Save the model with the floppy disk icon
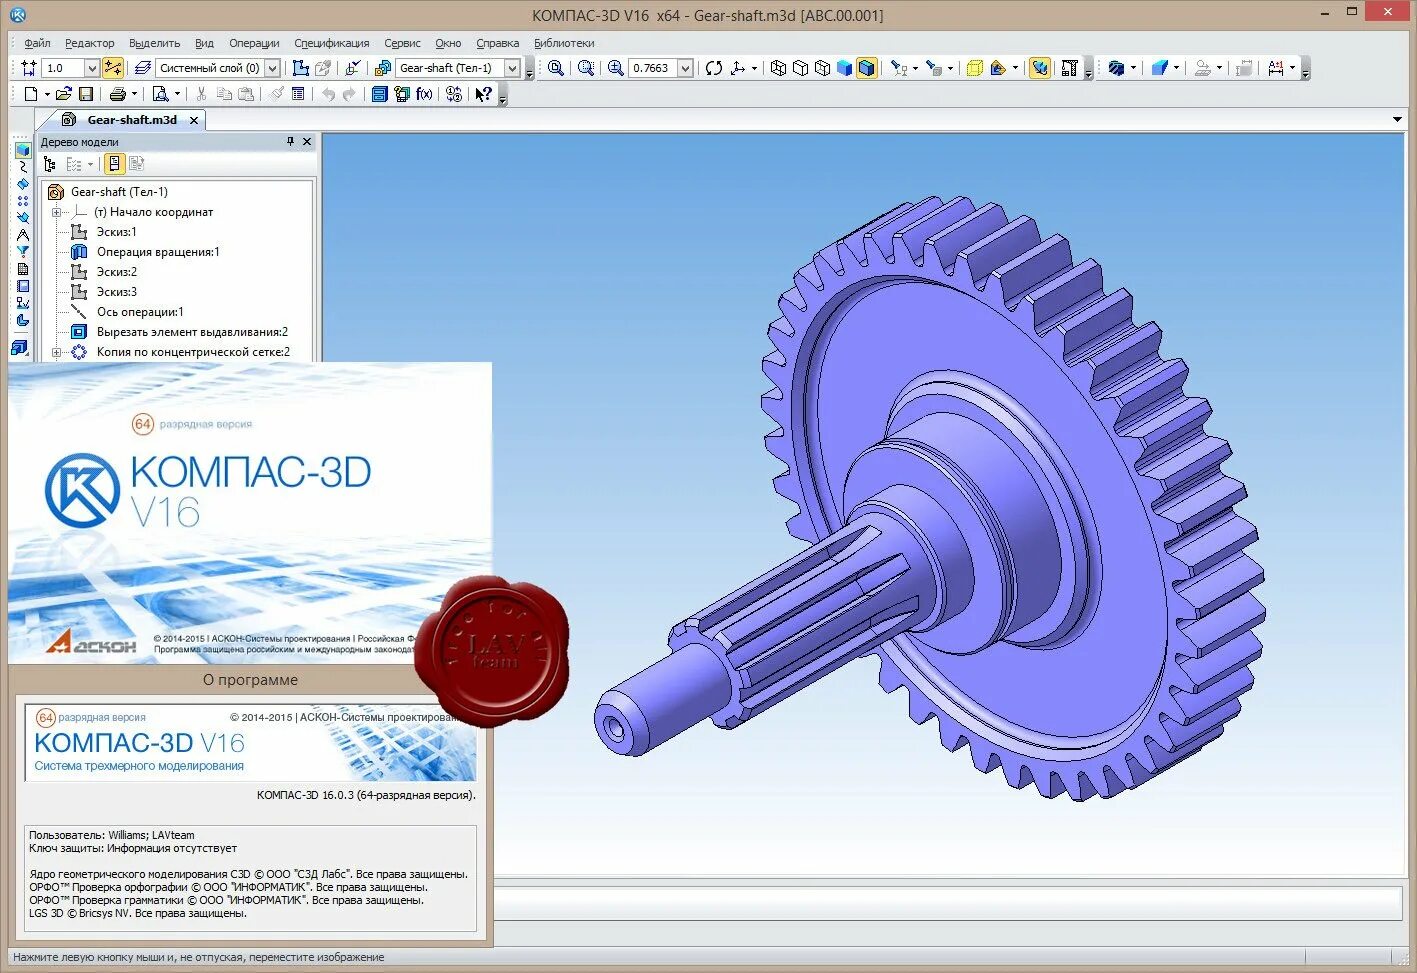Viewport: 1417px width, 973px height. (86, 94)
